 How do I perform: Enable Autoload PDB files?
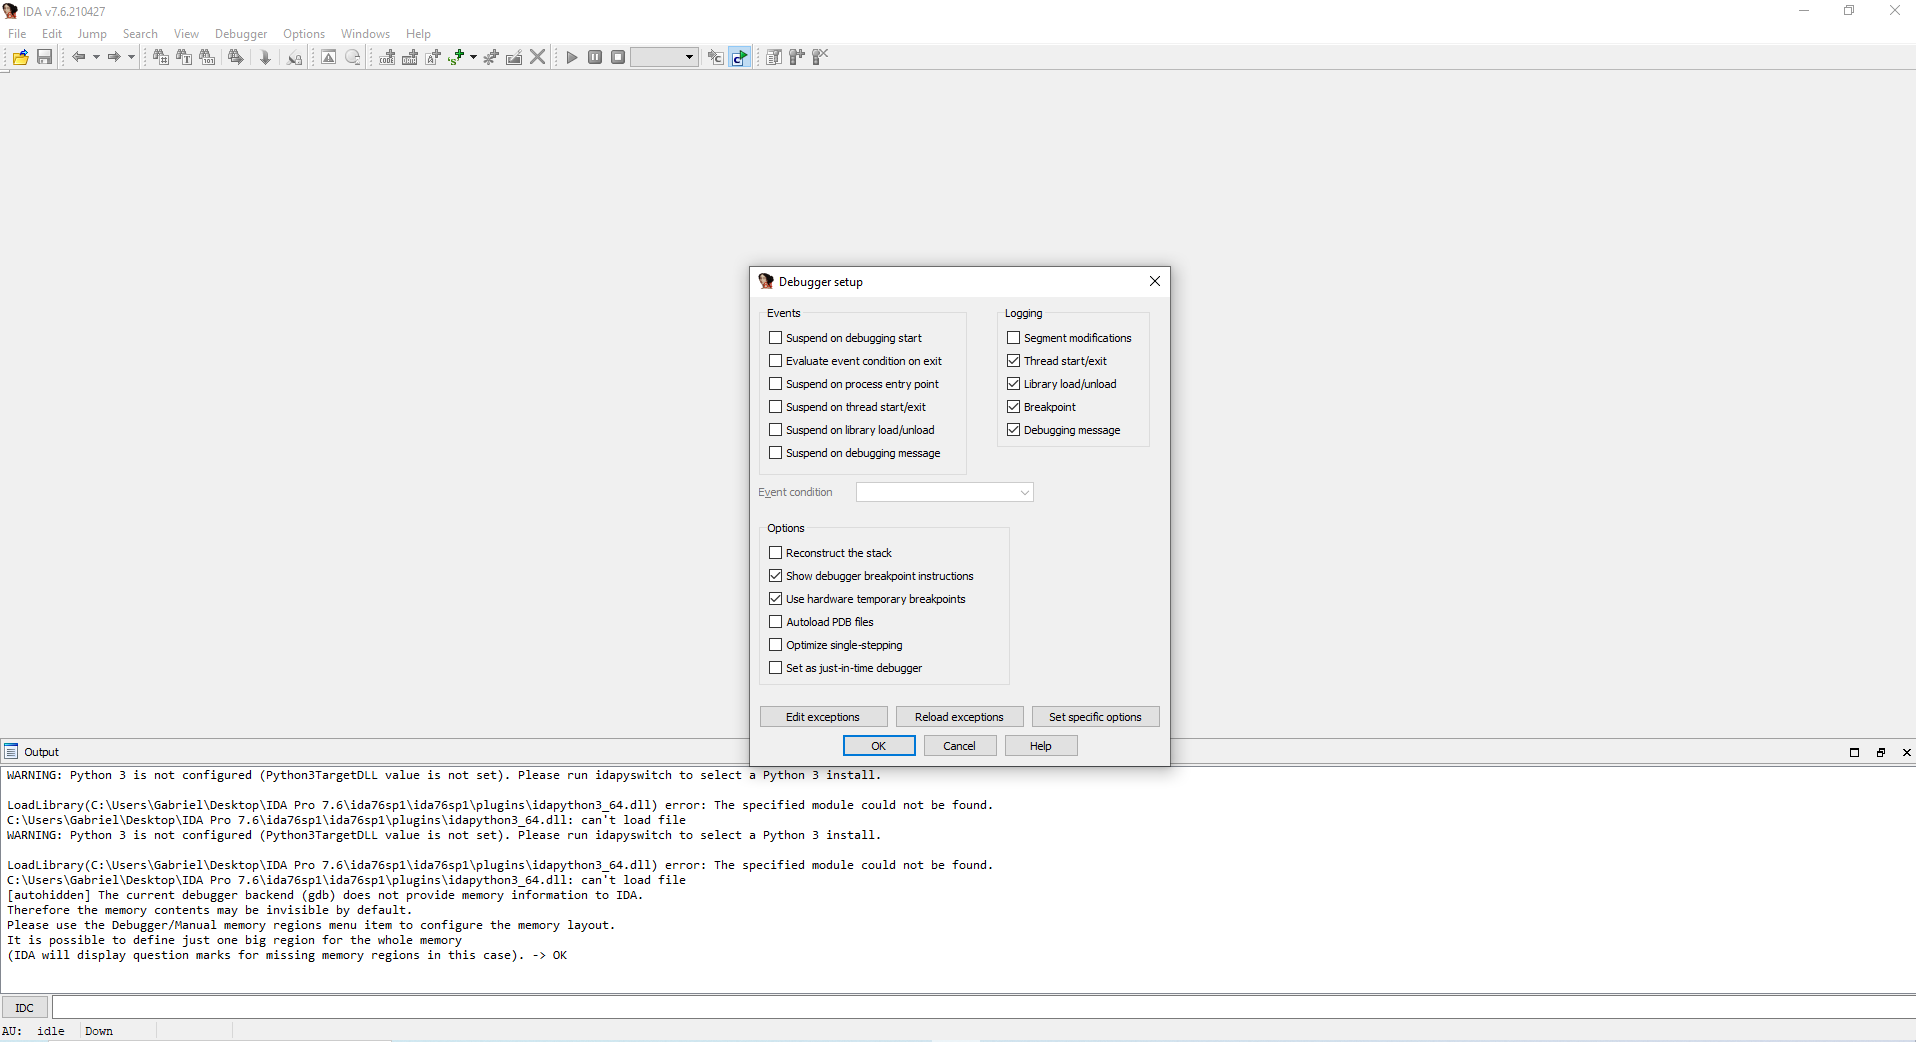(775, 622)
